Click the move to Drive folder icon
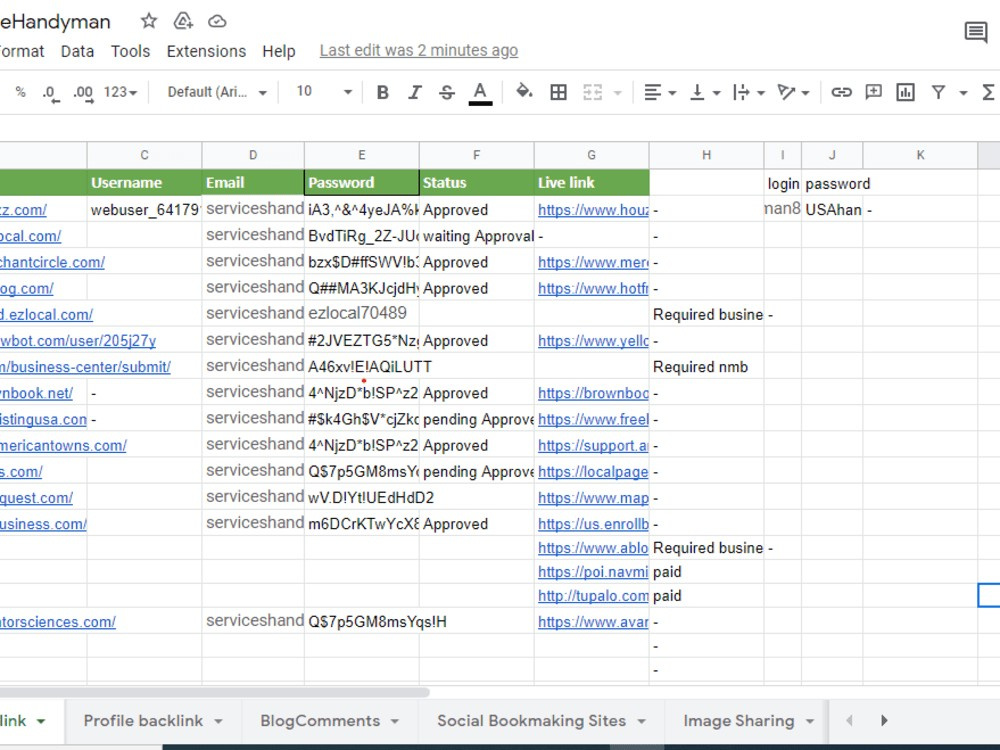 tap(183, 21)
